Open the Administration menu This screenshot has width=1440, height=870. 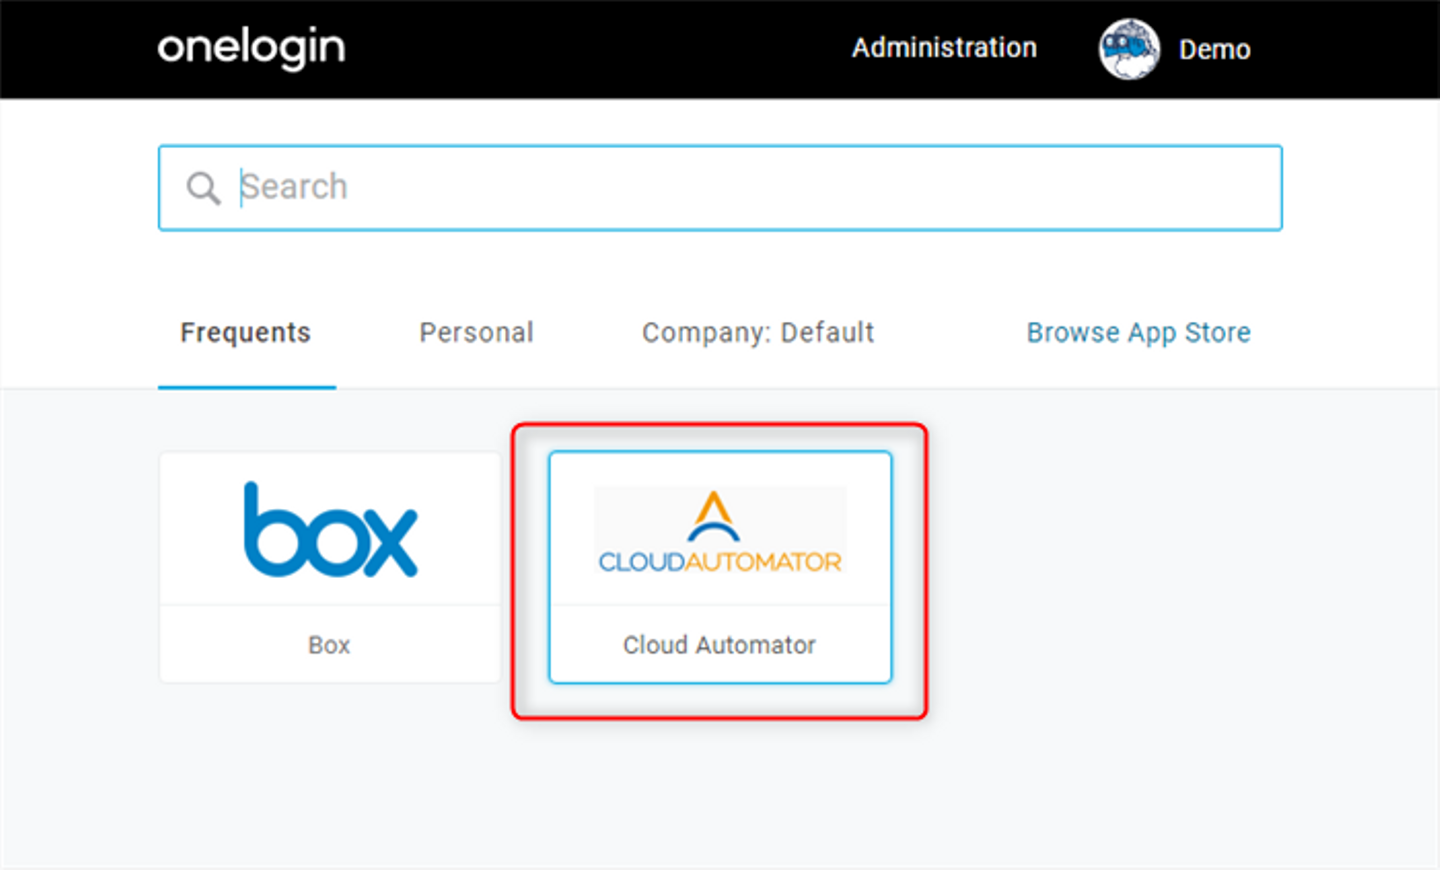click(944, 48)
